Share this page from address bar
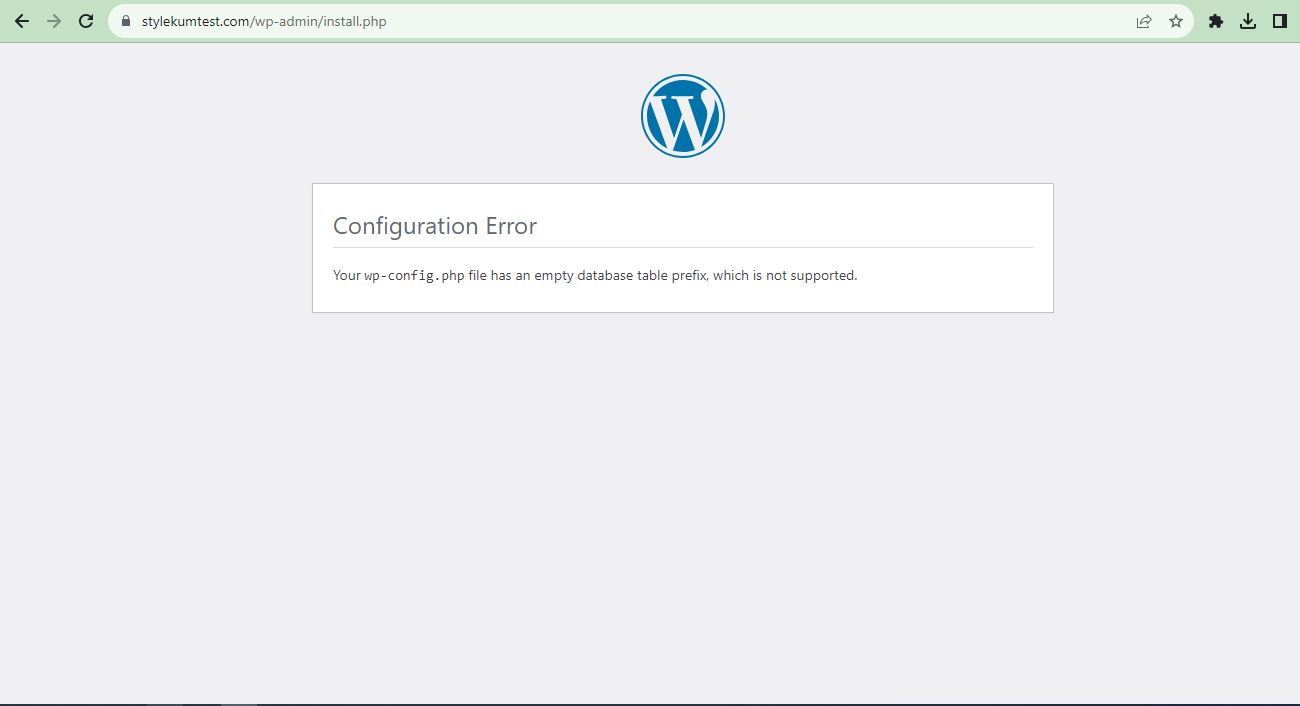The image size is (1300, 706). (x=1144, y=21)
